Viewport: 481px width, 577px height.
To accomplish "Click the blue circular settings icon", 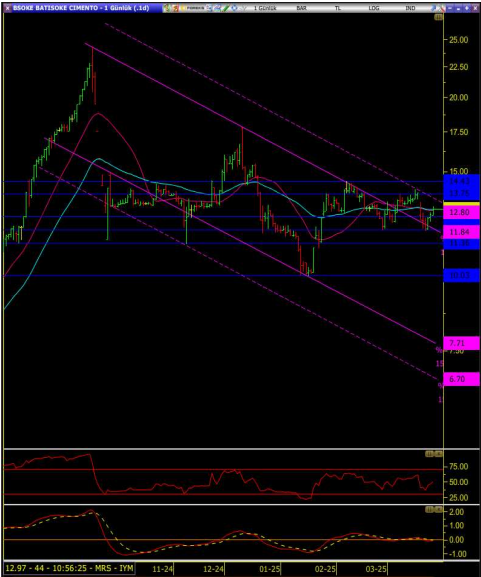I will [x=234, y=8].
